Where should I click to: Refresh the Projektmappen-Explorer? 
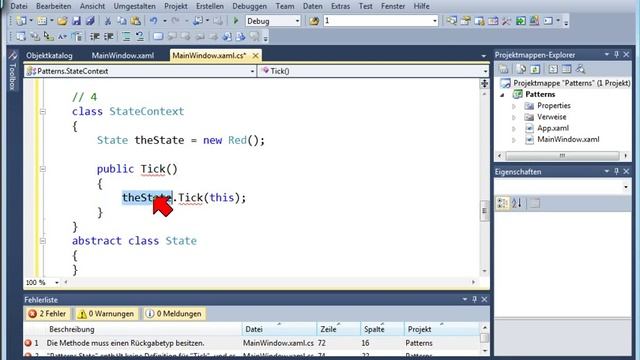click(535, 69)
